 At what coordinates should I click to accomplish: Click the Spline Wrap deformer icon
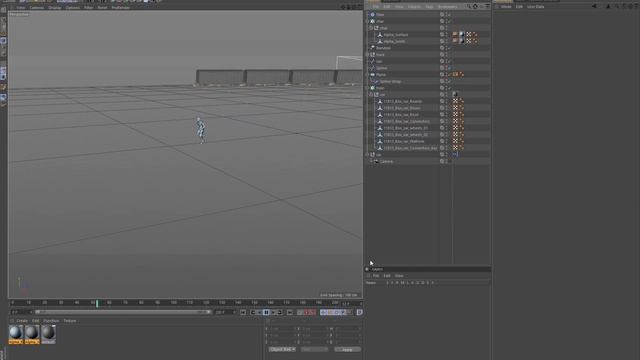click(376, 81)
